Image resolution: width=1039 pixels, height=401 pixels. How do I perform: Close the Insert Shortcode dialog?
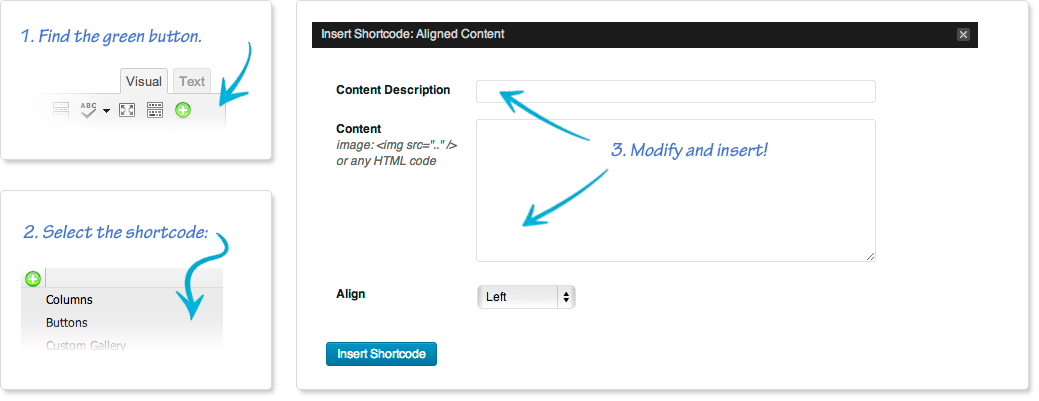point(963,34)
